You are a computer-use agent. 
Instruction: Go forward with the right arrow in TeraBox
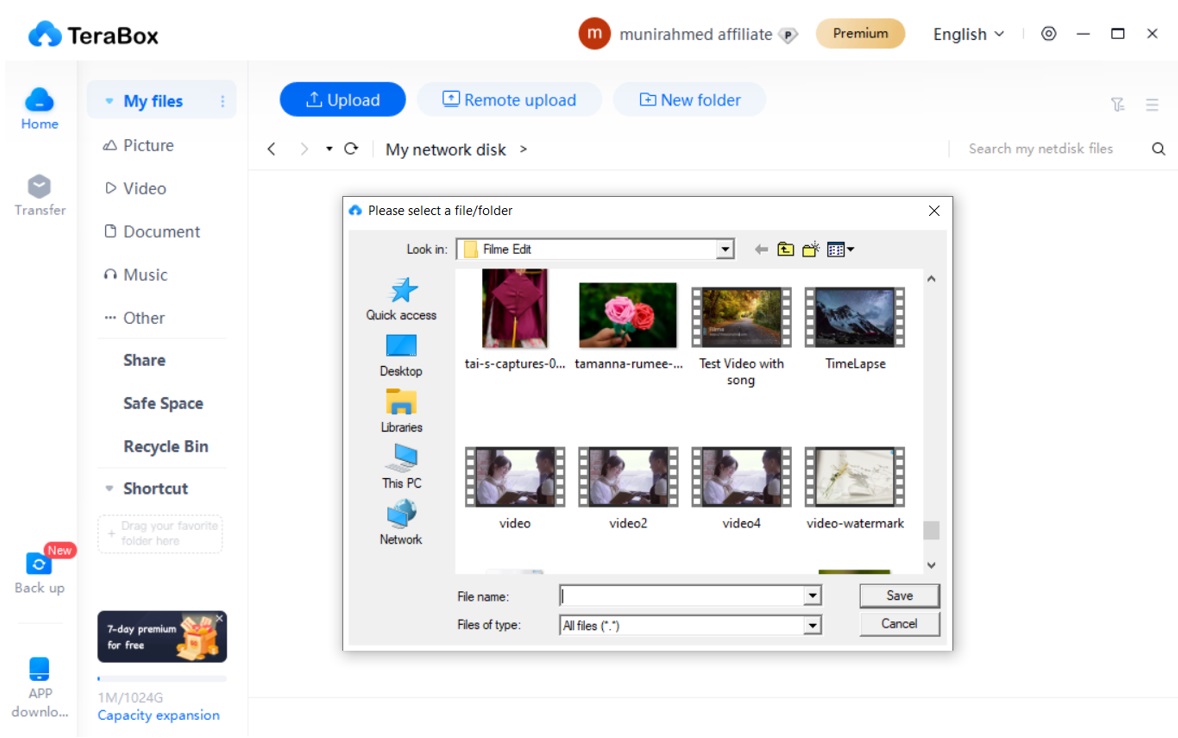304,149
